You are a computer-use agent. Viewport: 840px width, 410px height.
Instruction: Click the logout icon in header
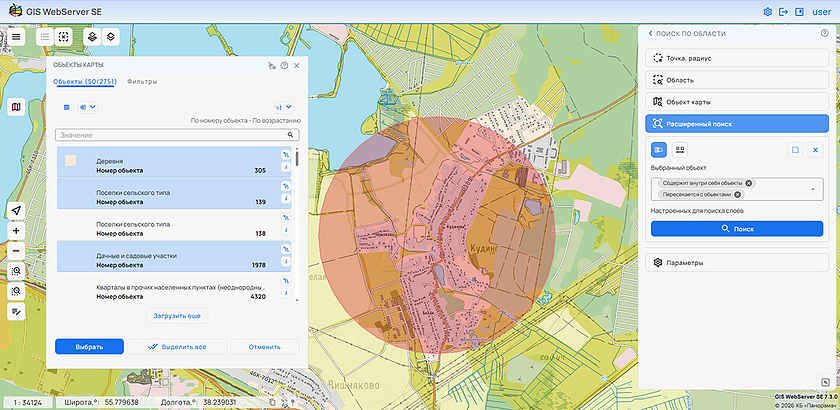click(x=783, y=12)
